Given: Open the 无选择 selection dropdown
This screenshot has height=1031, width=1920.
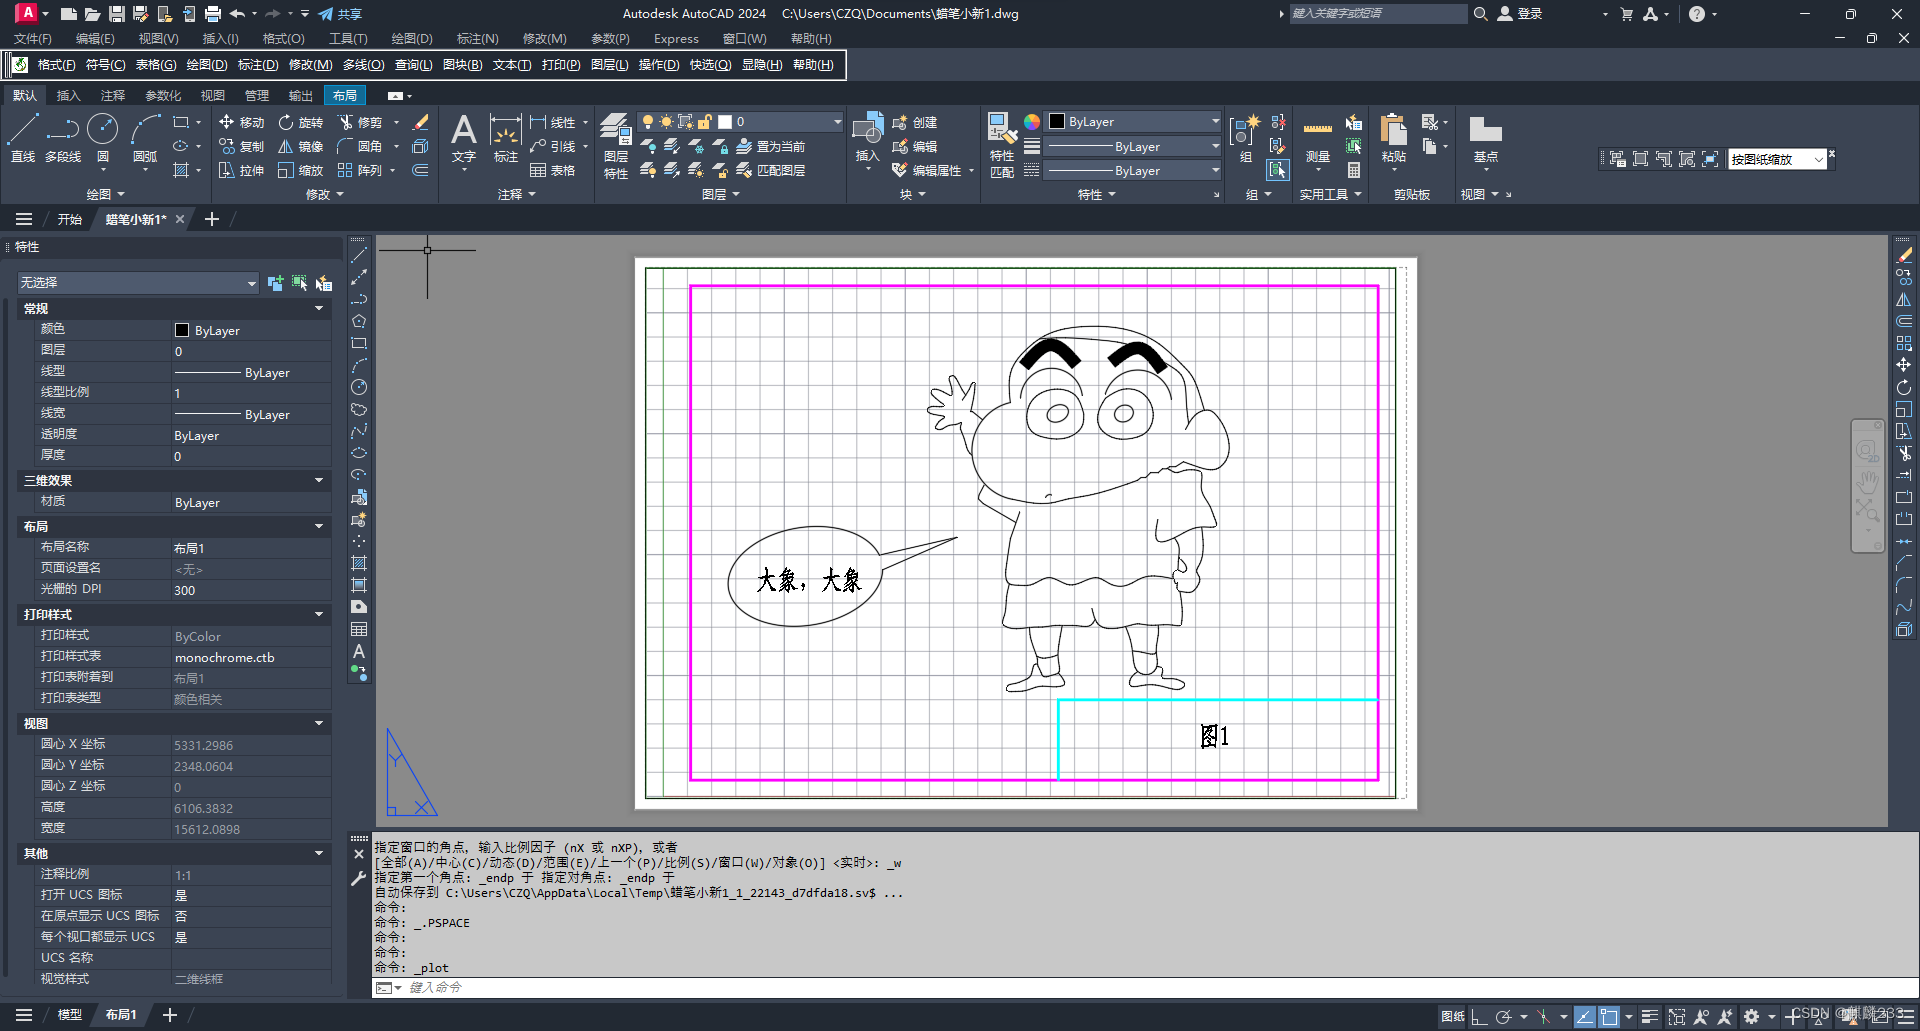Looking at the screenshot, I should [138, 283].
